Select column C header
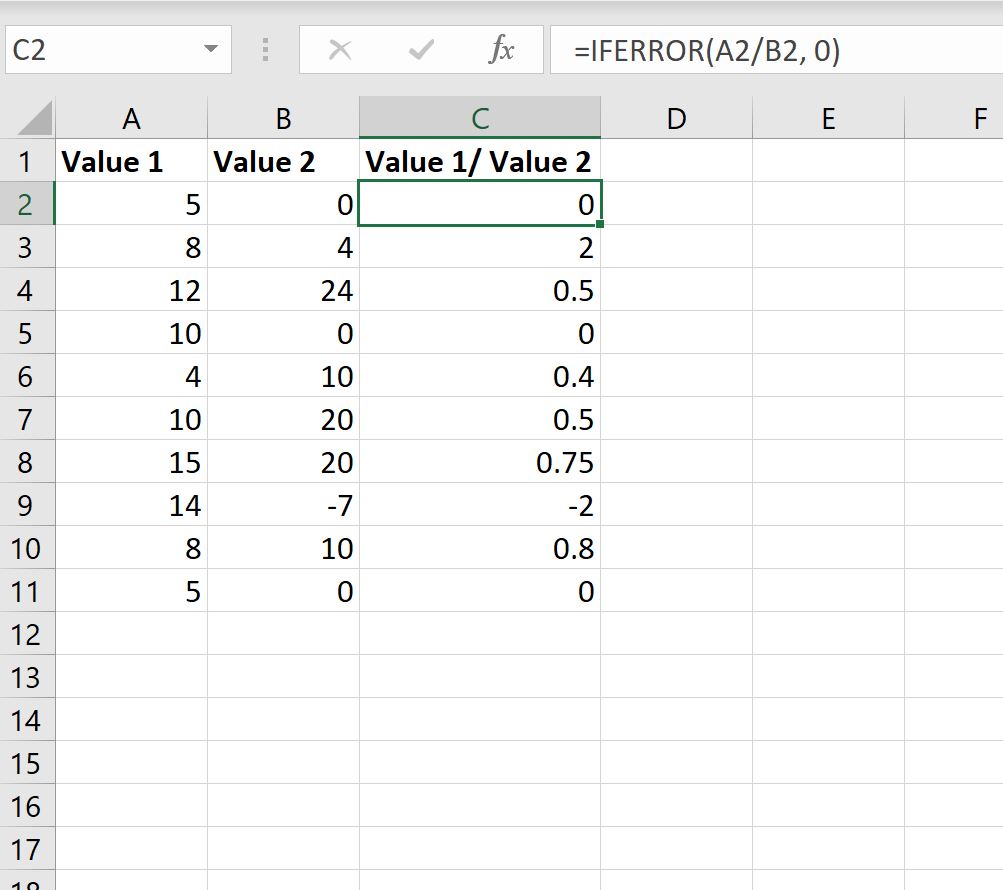This screenshot has width=1003, height=890. [x=480, y=118]
